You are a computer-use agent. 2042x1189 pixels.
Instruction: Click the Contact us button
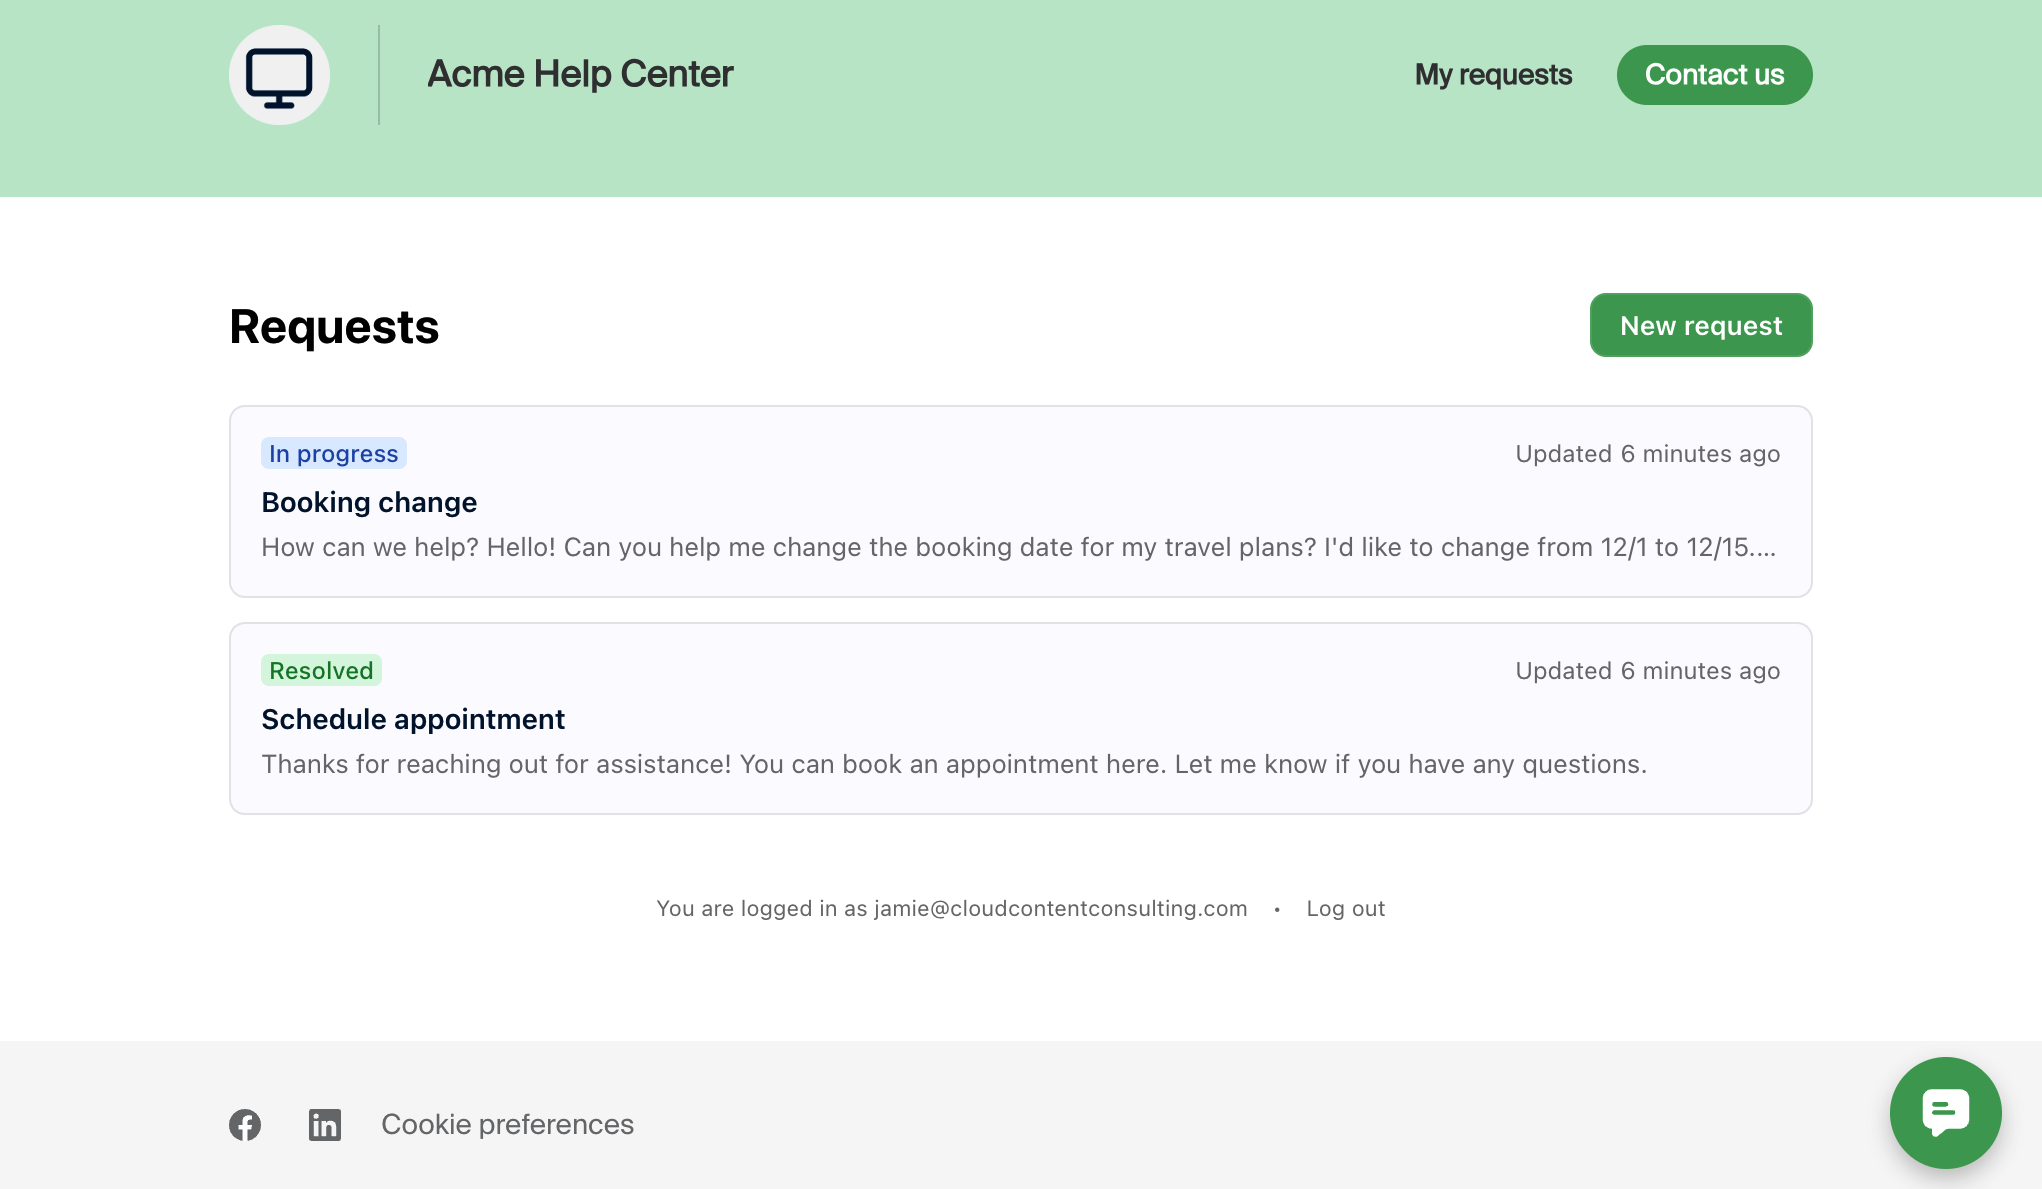click(1714, 75)
